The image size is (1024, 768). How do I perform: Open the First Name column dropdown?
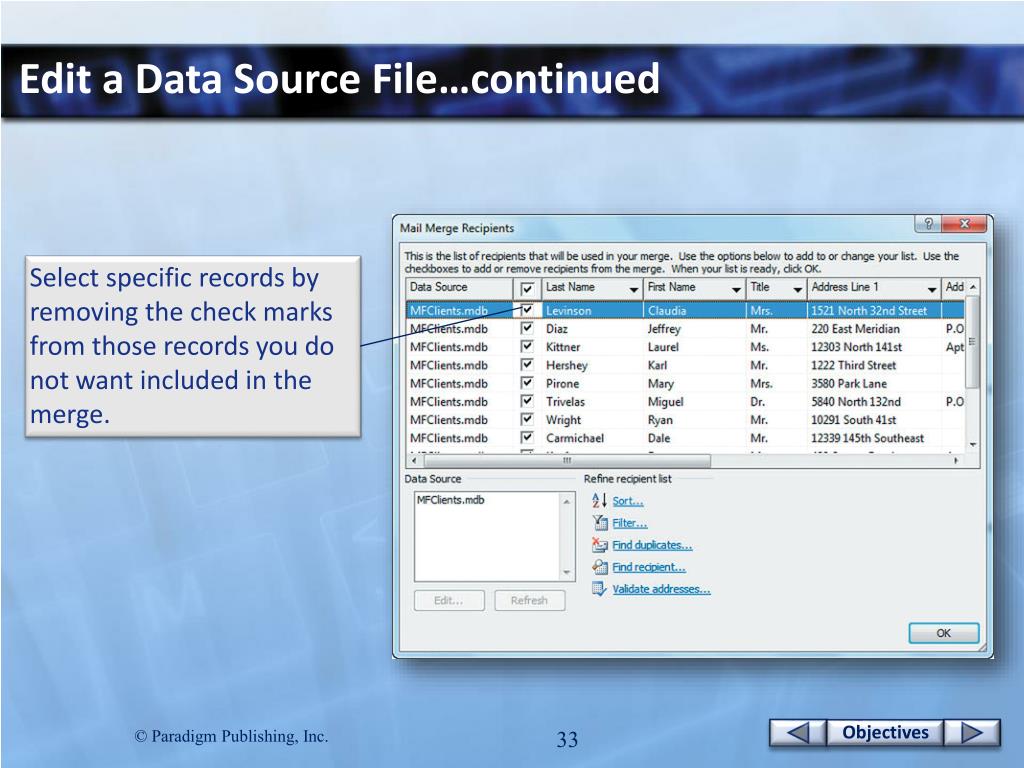point(736,289)
